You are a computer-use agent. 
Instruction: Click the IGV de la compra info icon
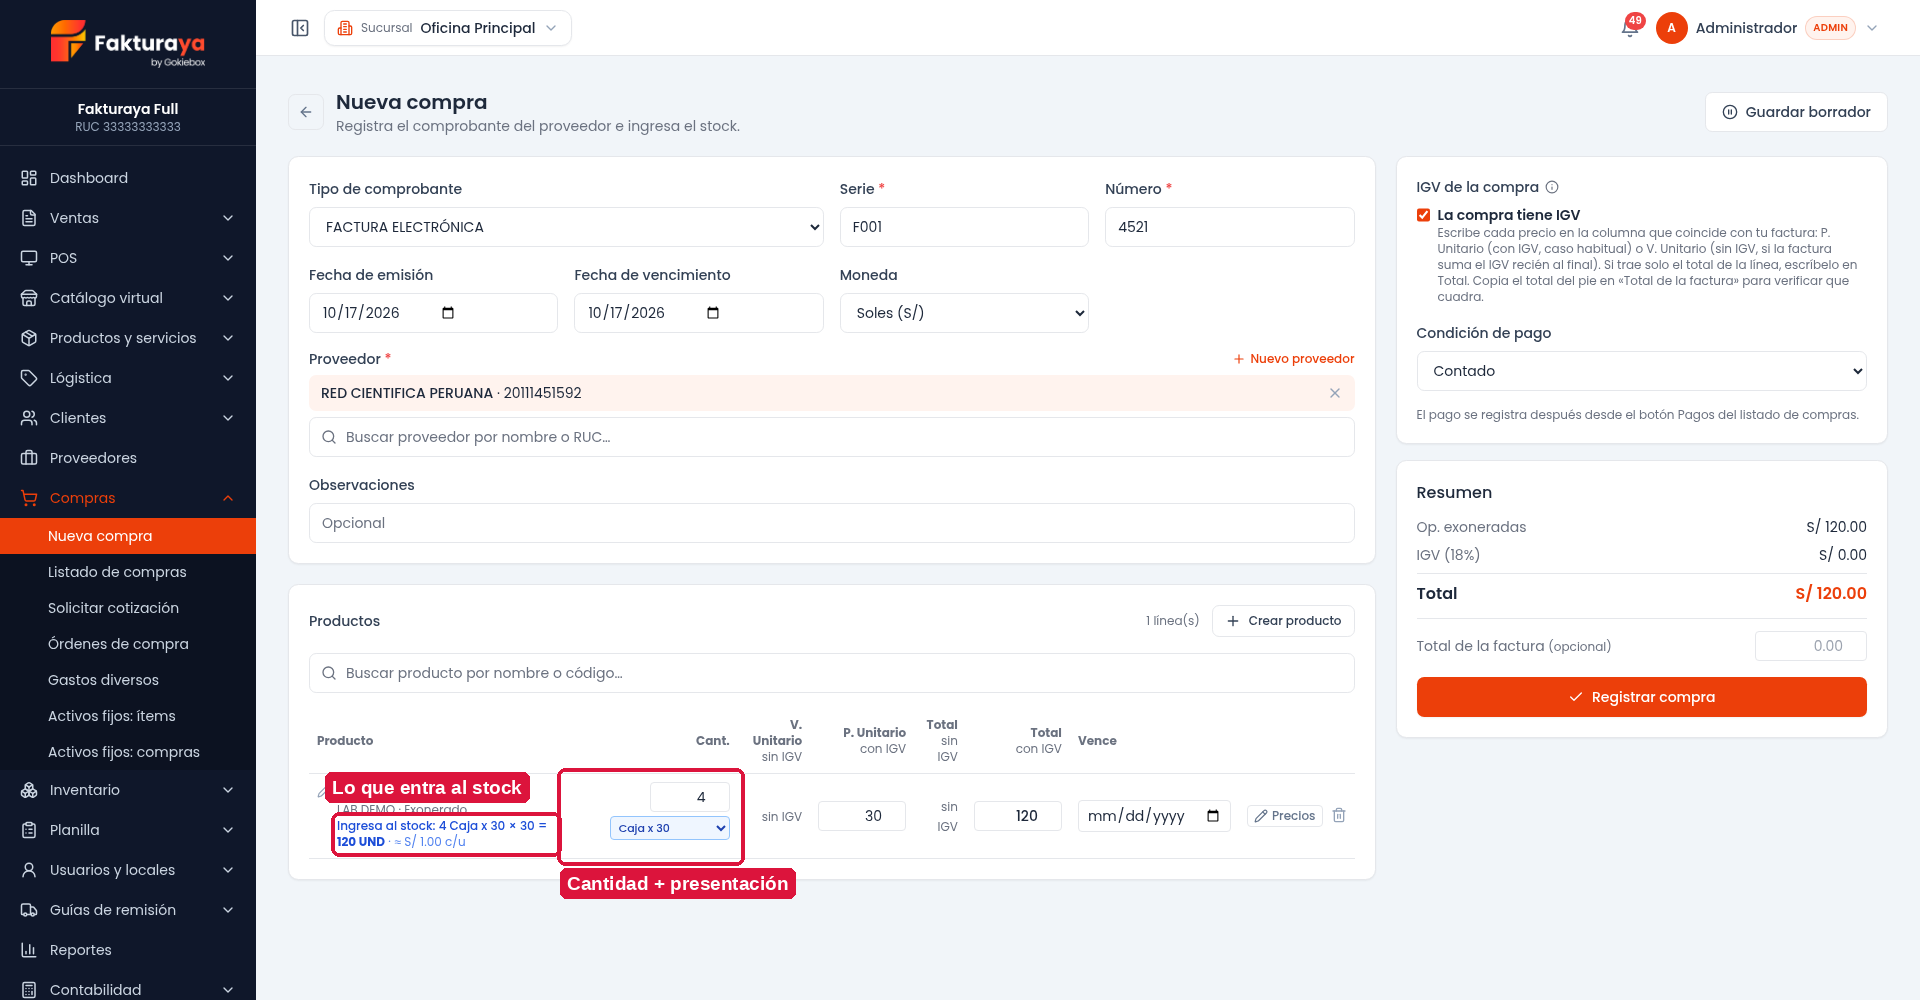(x=1552, y=187)
